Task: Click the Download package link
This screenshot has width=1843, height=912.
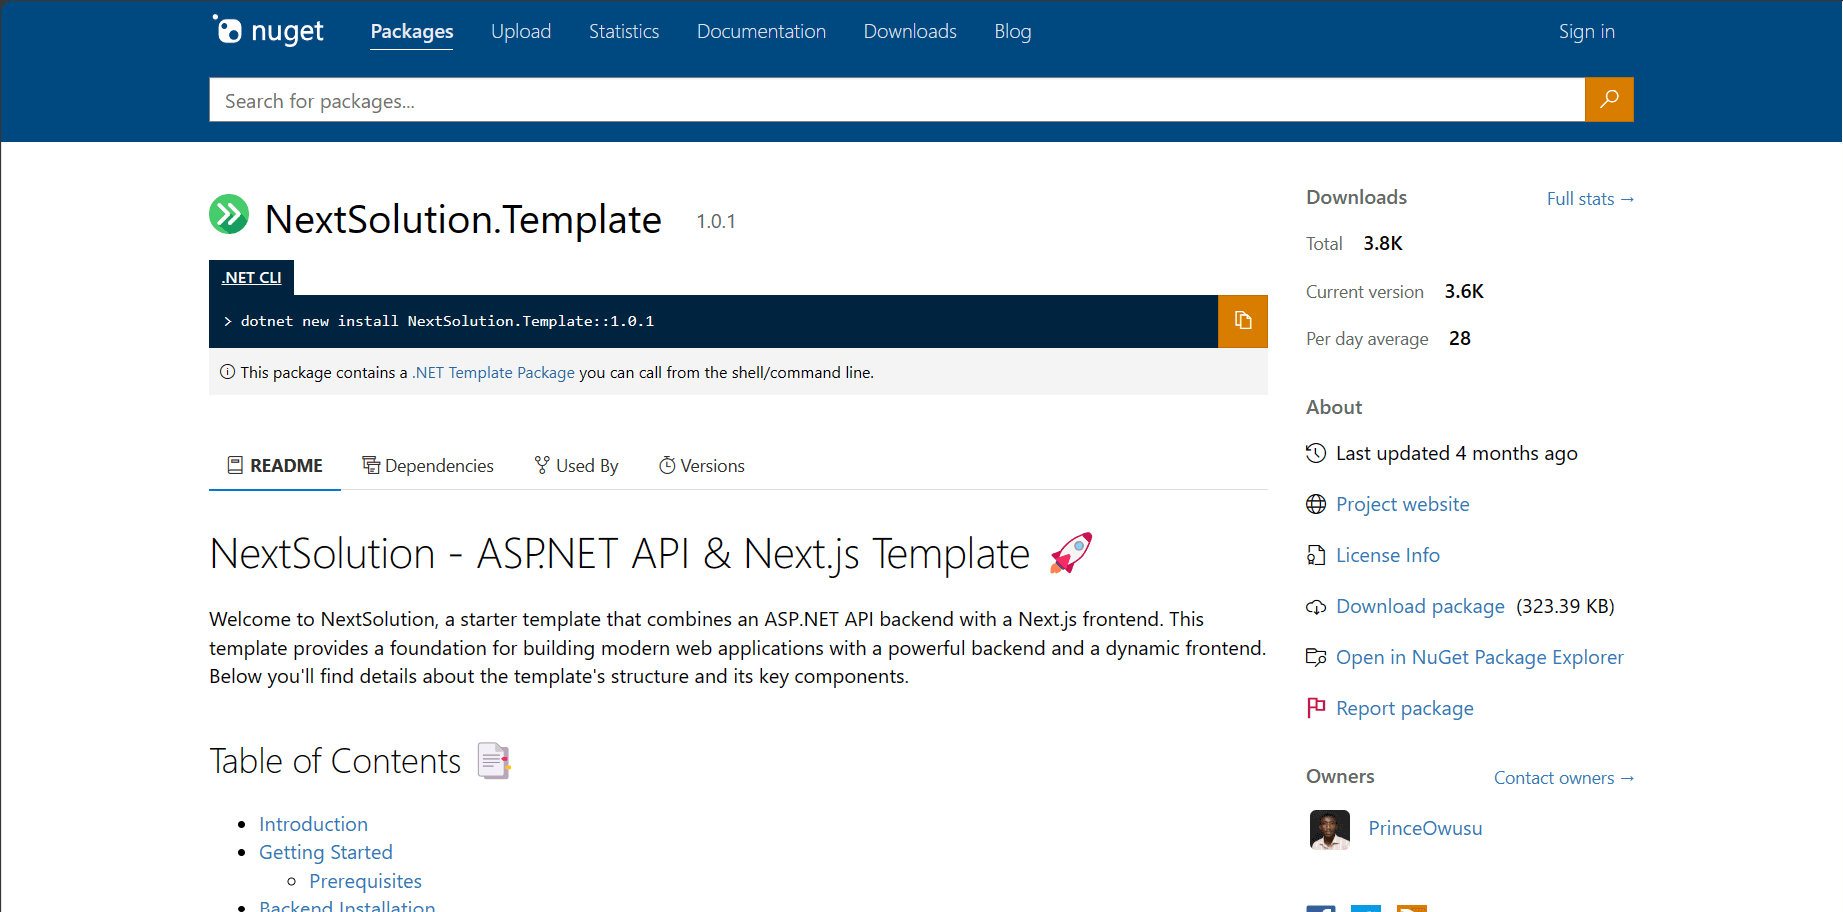Action: pyautogui.click(x=1420, y=606)
